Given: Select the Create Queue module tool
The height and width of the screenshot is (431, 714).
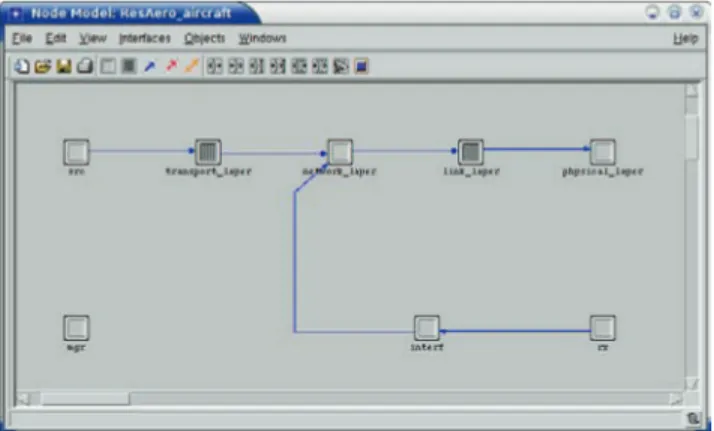Looking at the screenshot, I should 129,66.
